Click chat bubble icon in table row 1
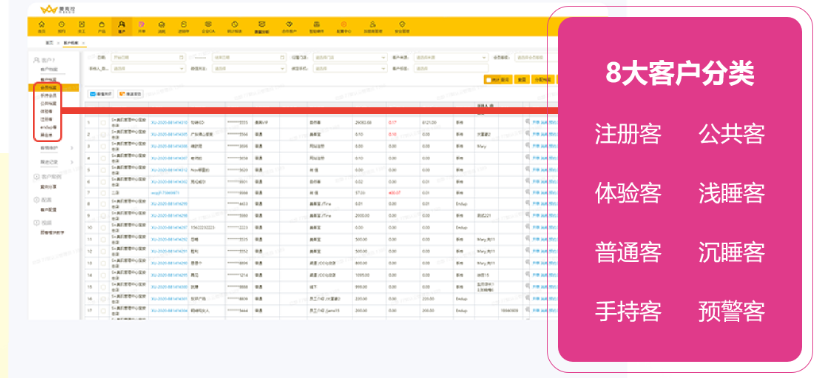Image resolution: width=828 pixels, height=378 pixels. [528, 122]
